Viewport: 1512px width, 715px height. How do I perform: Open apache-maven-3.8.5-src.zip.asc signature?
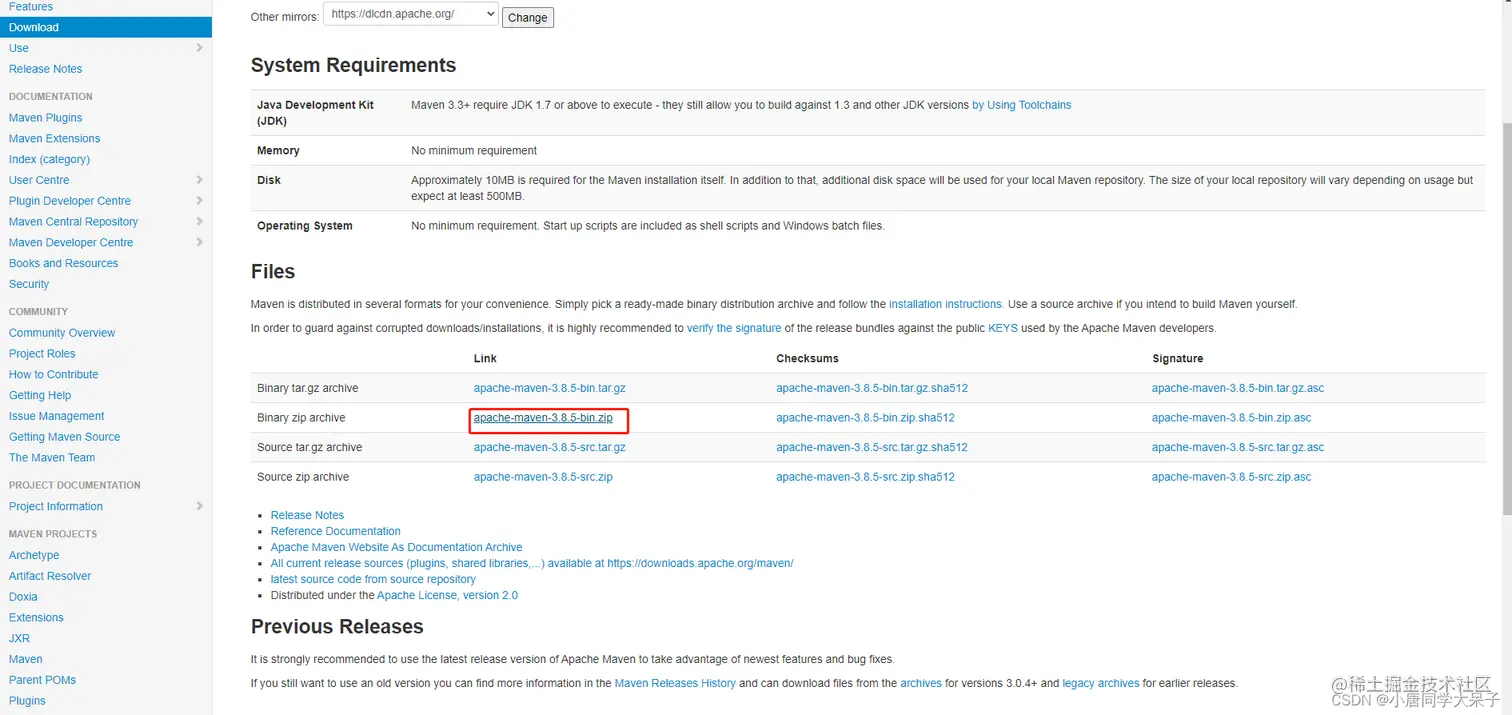tap(1231, 477)
